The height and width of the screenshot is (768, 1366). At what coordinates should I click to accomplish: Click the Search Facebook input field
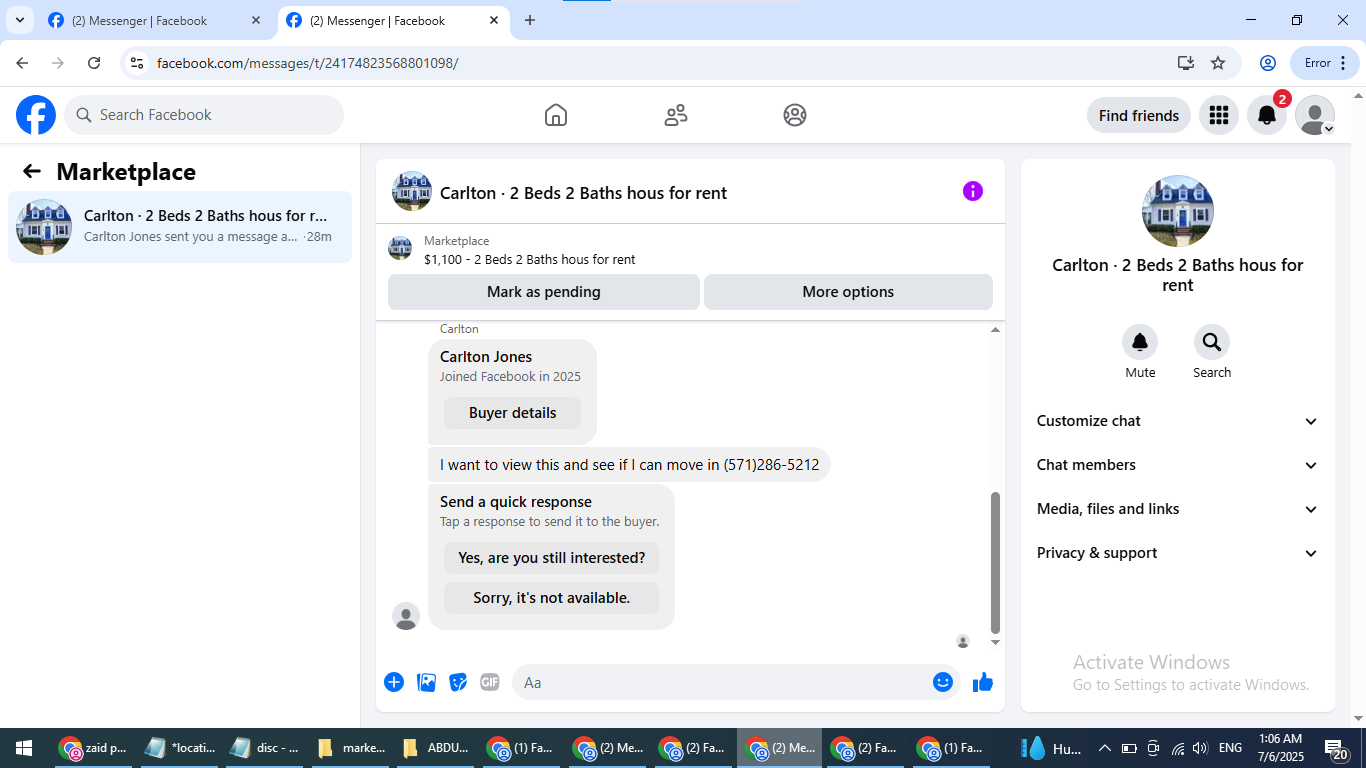204,115
